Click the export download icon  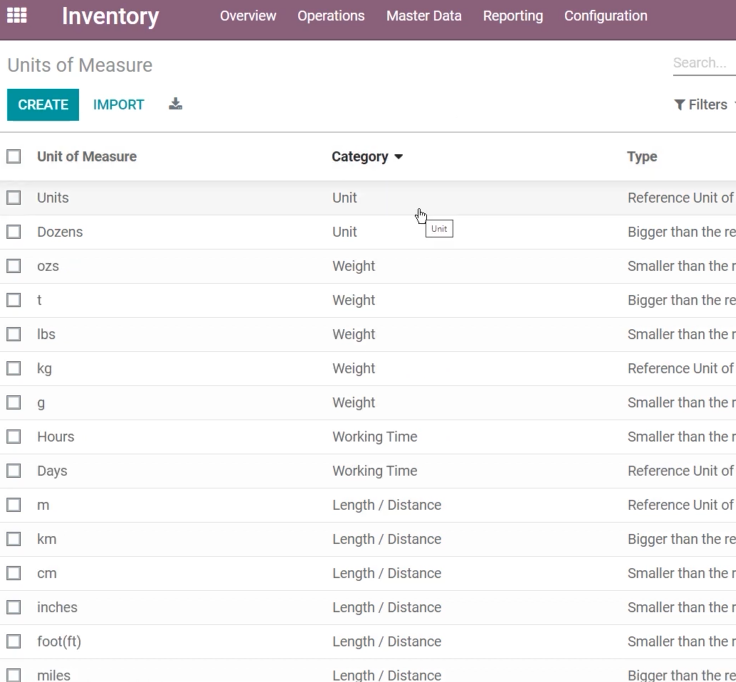pos(175,104)
